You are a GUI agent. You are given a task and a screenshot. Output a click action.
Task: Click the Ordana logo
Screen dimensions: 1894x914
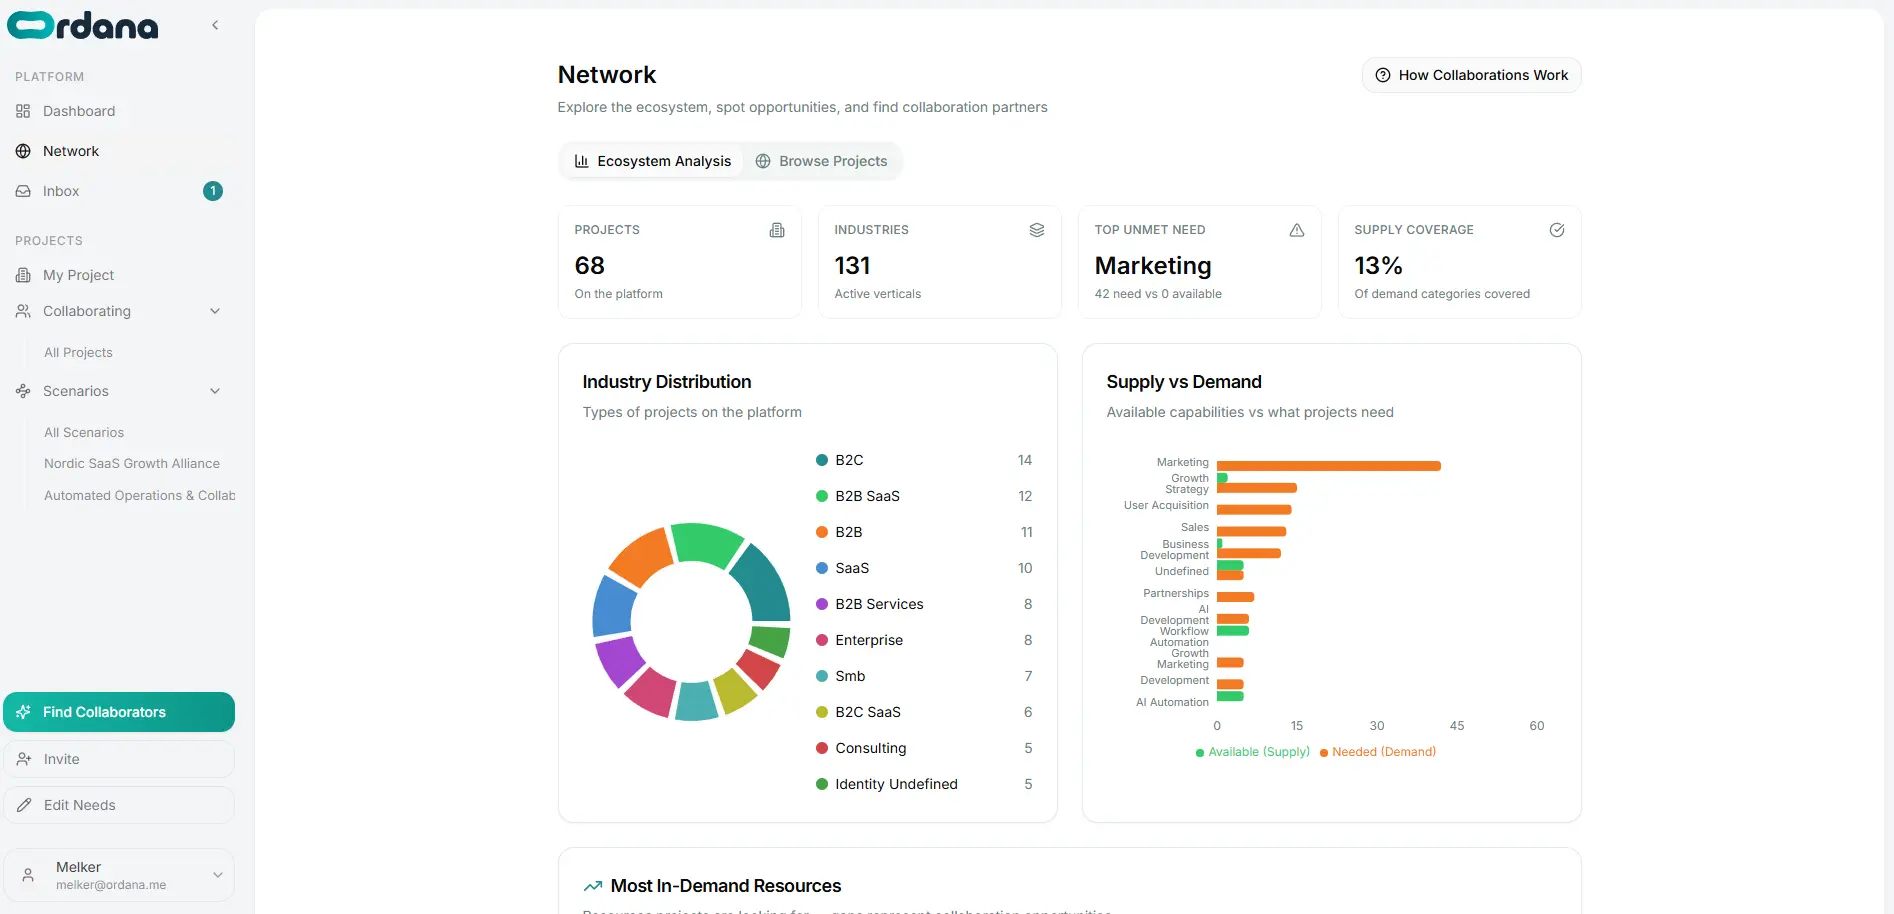pyautogui.click(x=83, y=25)
